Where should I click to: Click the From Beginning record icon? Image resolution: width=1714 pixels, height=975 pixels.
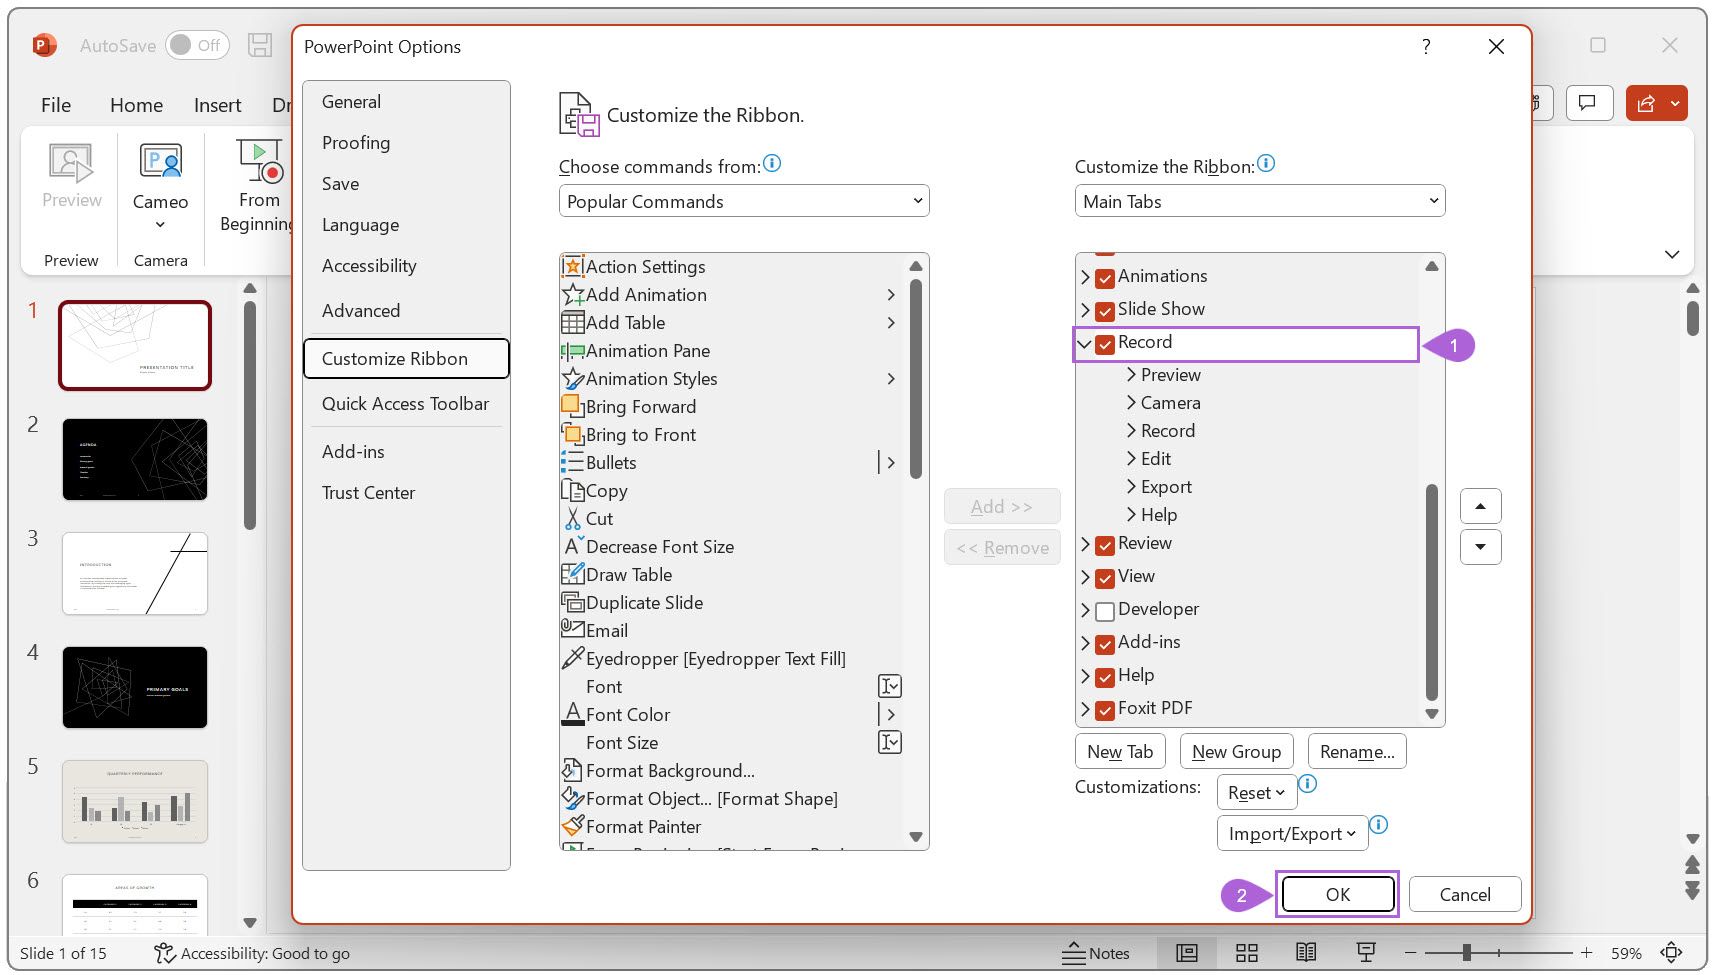tap(259, 161)
